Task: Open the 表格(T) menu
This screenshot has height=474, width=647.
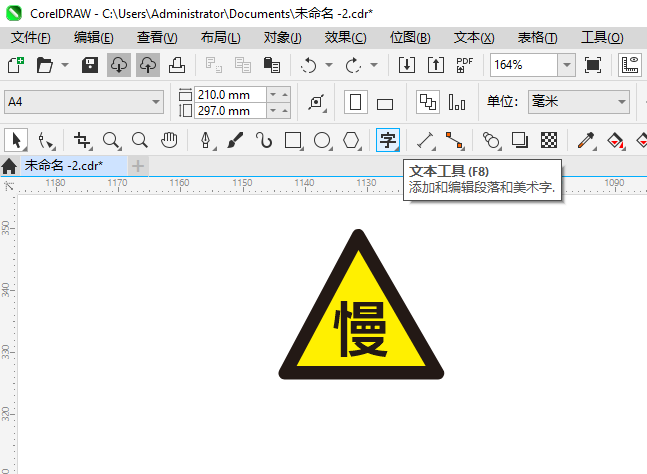Action: click(x=537, y=38)
